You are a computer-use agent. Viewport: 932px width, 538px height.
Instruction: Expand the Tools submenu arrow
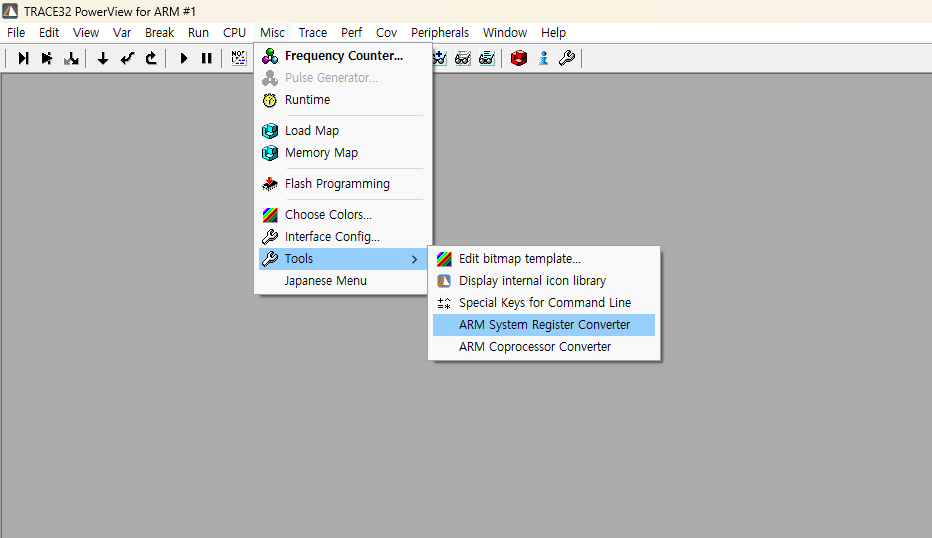[x=414, y=259]
